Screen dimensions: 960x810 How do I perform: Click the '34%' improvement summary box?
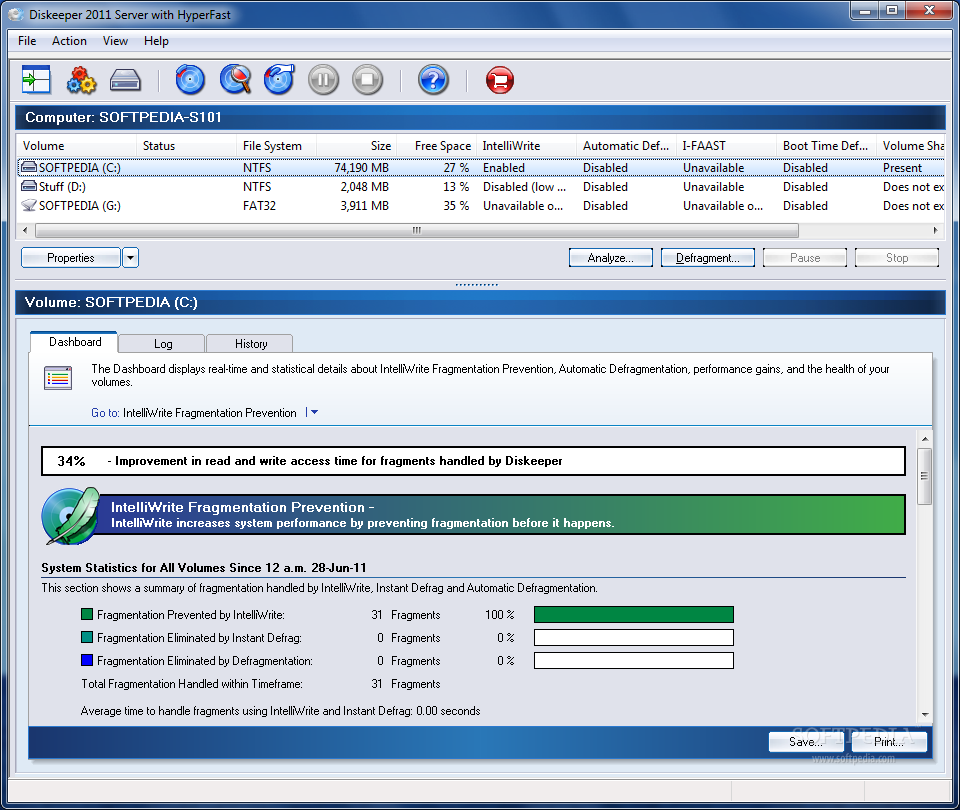[473, 461]
